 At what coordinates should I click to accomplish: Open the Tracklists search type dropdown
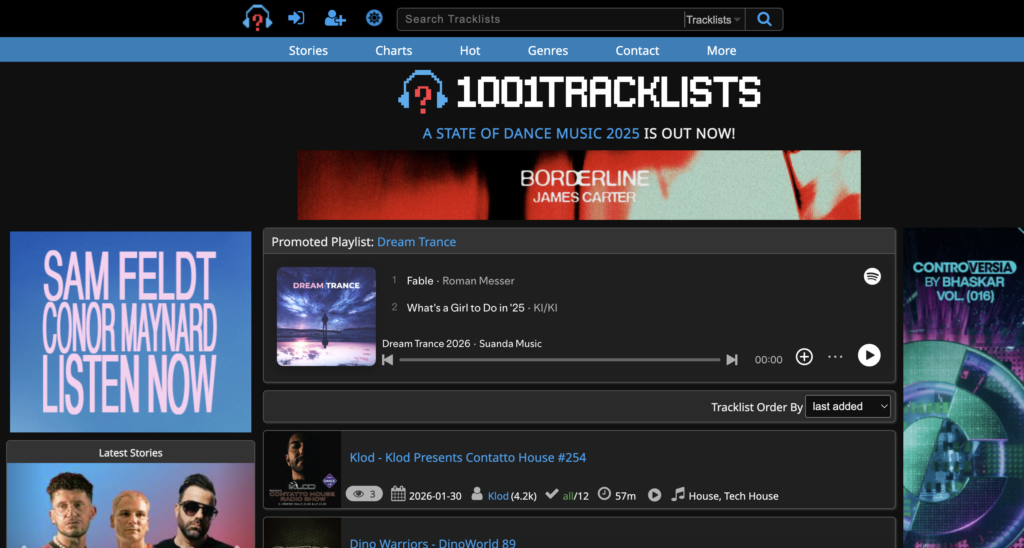[x=713, y=20]
